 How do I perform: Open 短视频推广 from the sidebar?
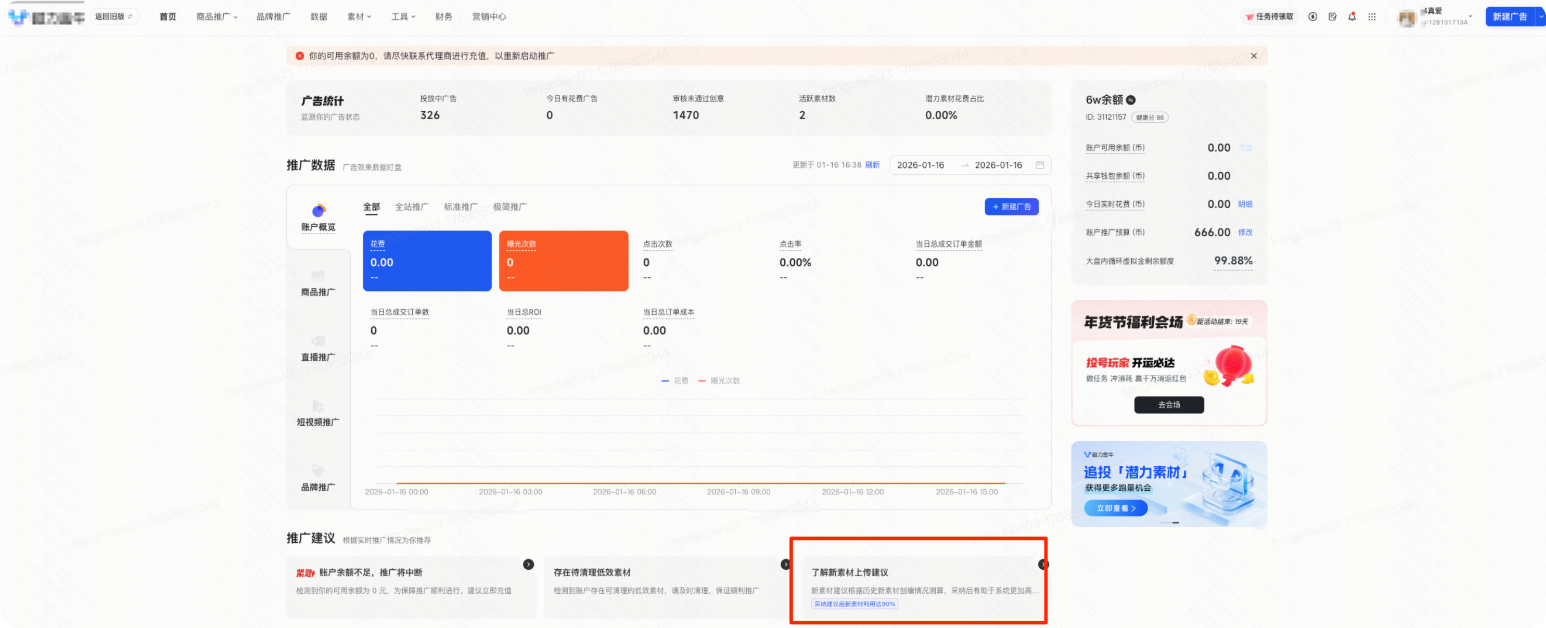[x=318, y=420]
